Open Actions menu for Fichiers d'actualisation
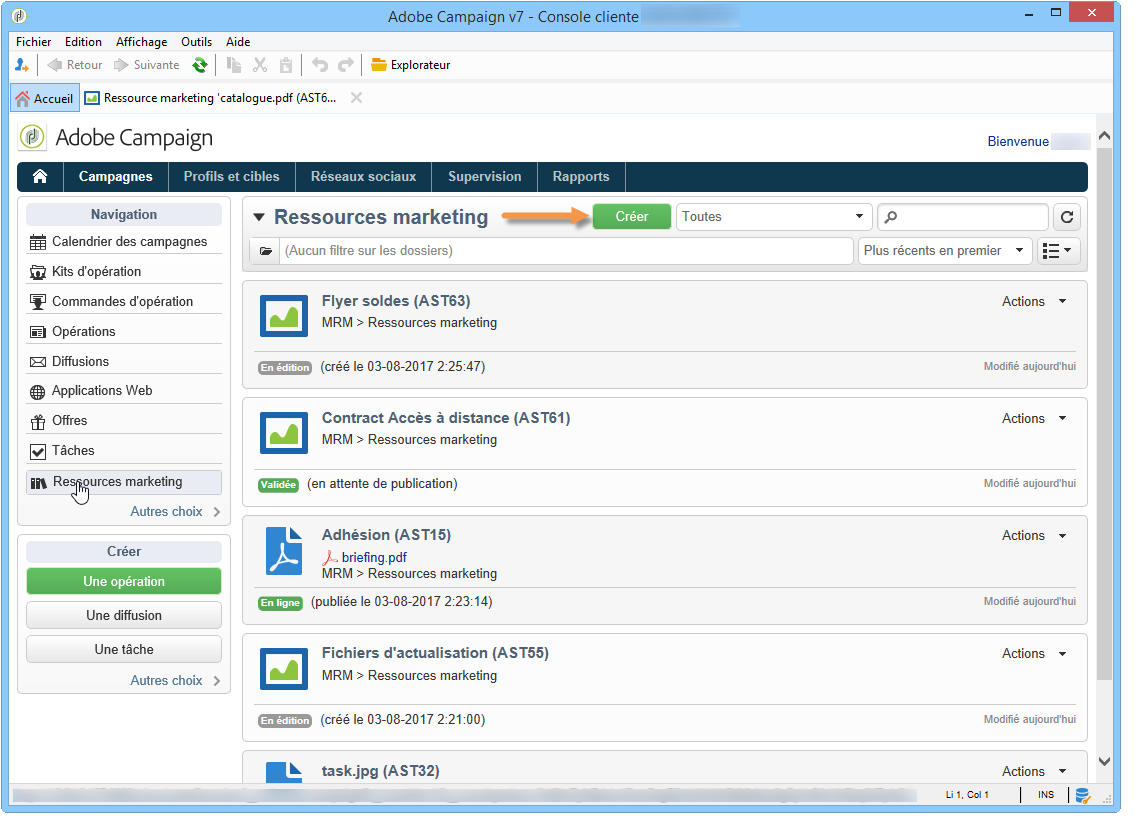1137x824 pixels. [1034, 654]
